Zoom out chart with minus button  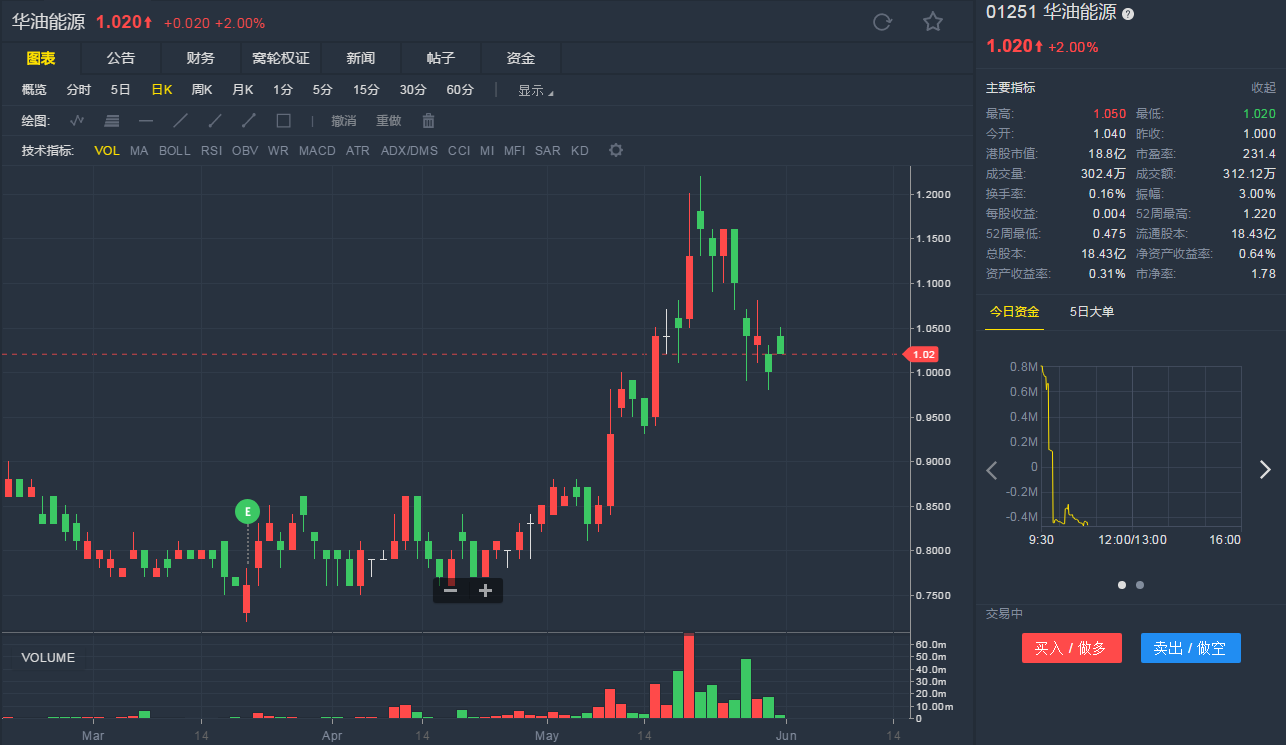tap(451, 590)
